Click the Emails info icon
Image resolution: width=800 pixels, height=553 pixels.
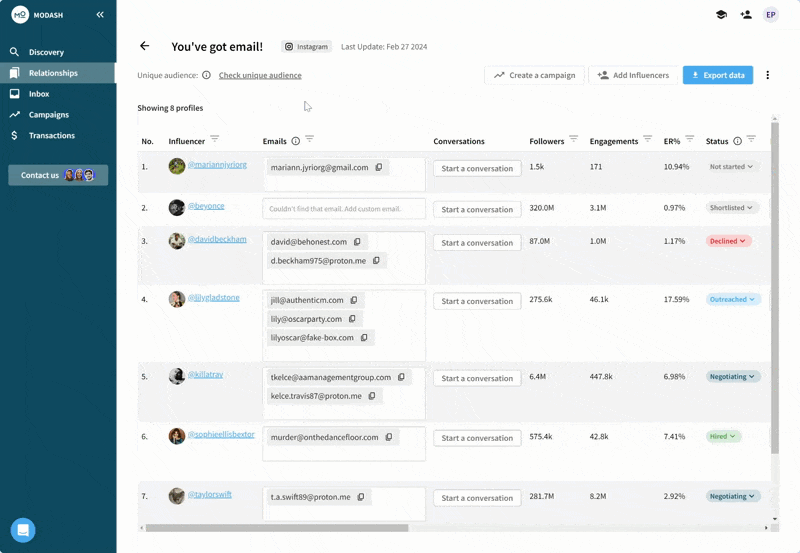[x=295, y=141]
